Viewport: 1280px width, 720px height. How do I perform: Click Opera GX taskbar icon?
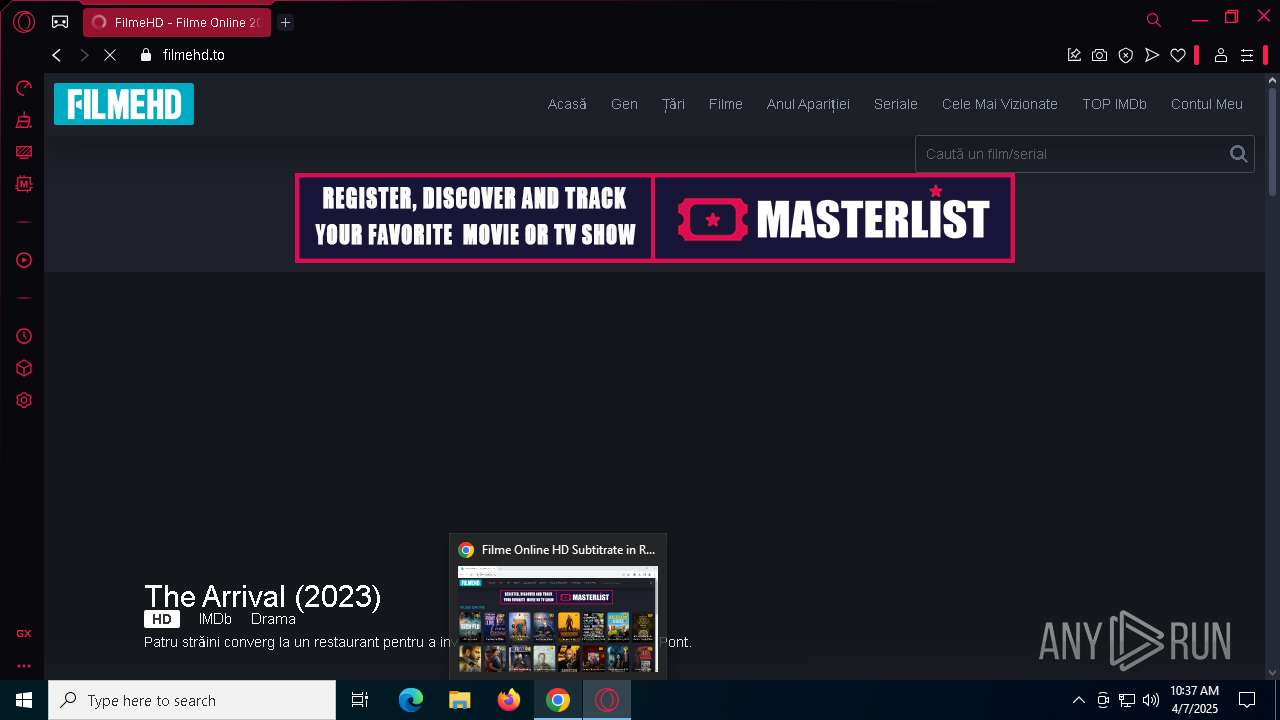coord(607,700)
